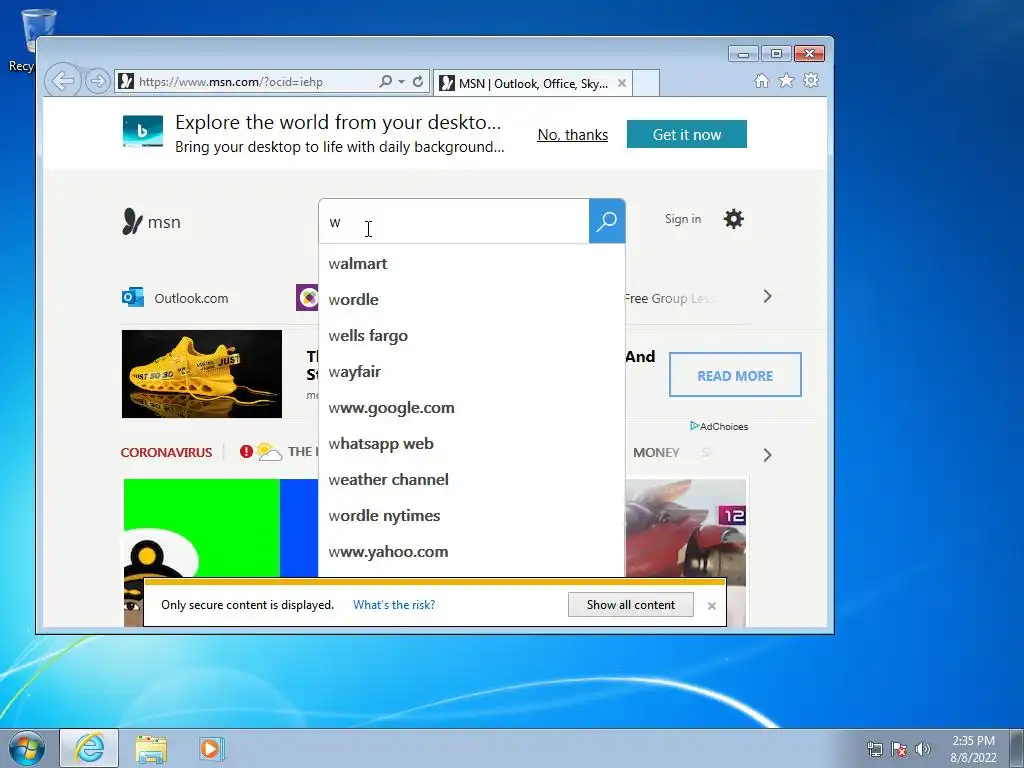Choose the wells fargo suggestion
The image size is (1024, 768).
(472, 336)
